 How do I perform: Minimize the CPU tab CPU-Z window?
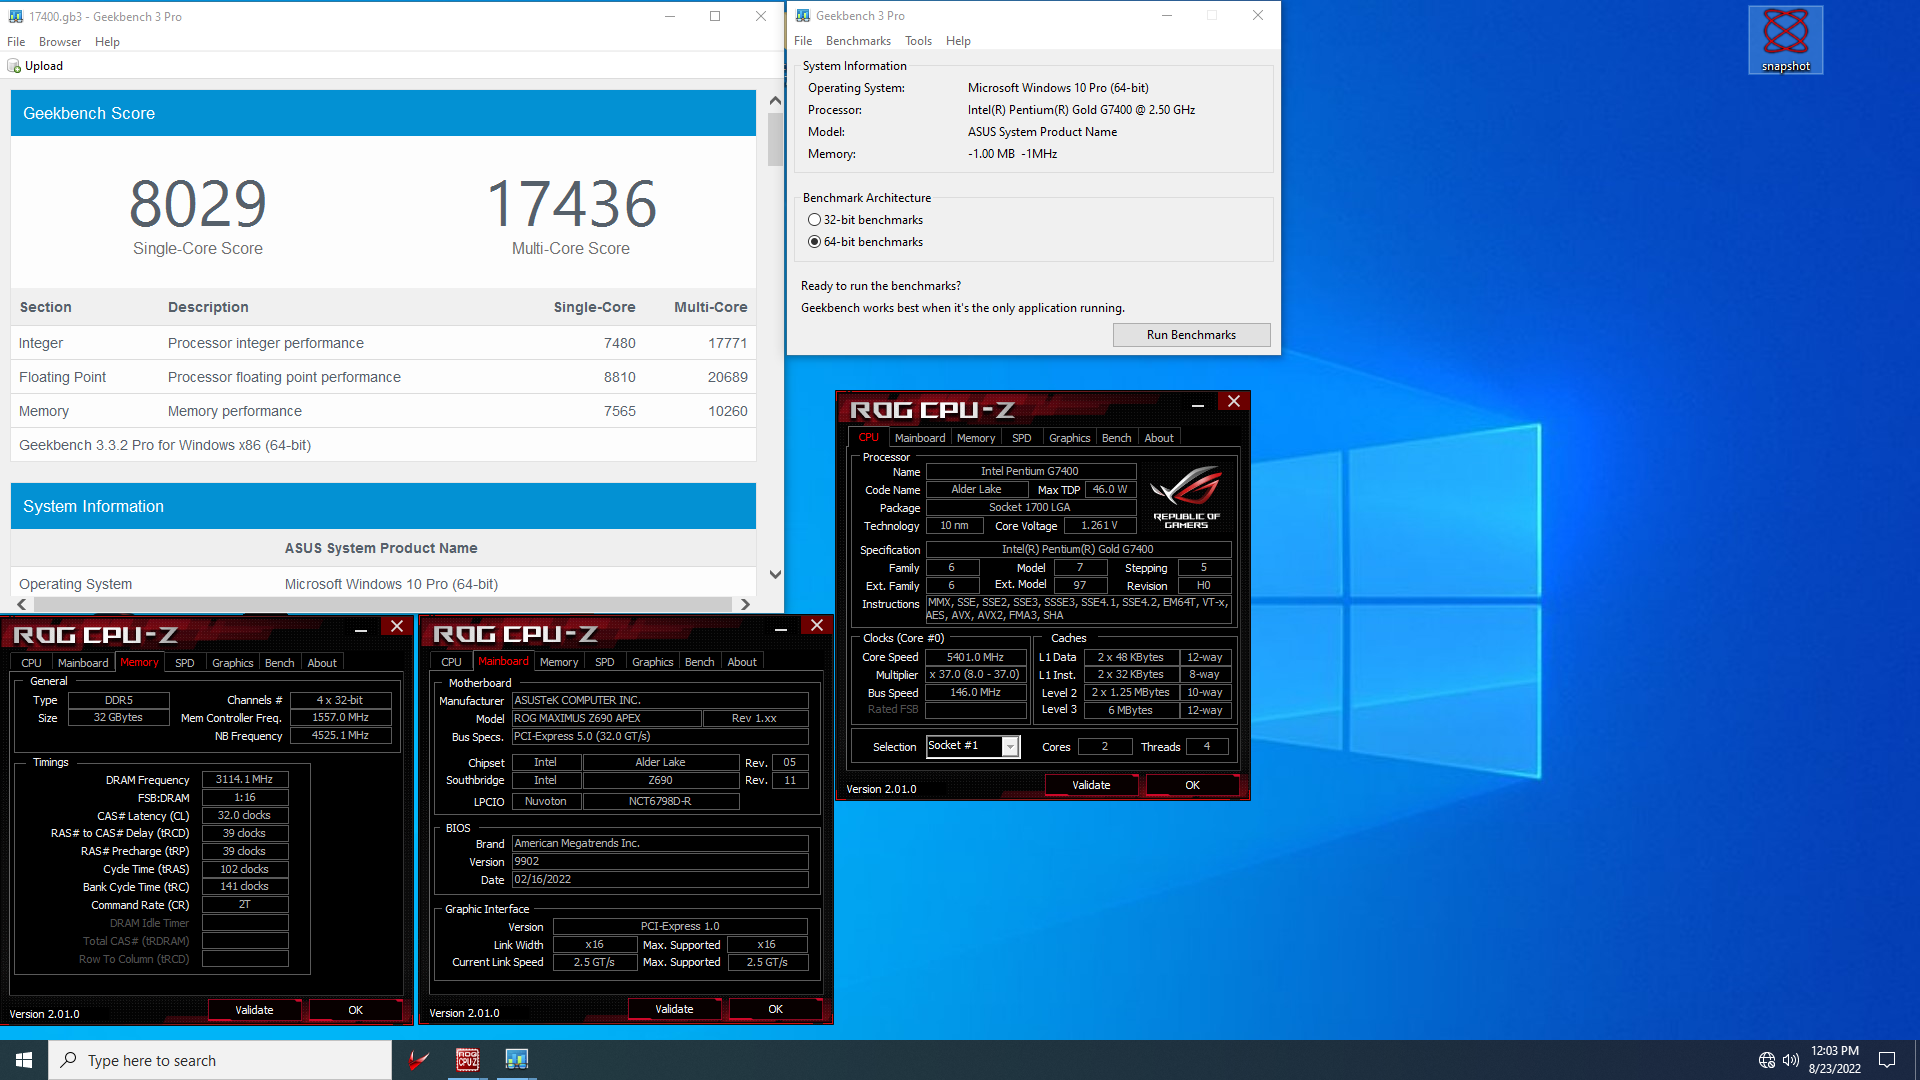[x=1197, y=402]
